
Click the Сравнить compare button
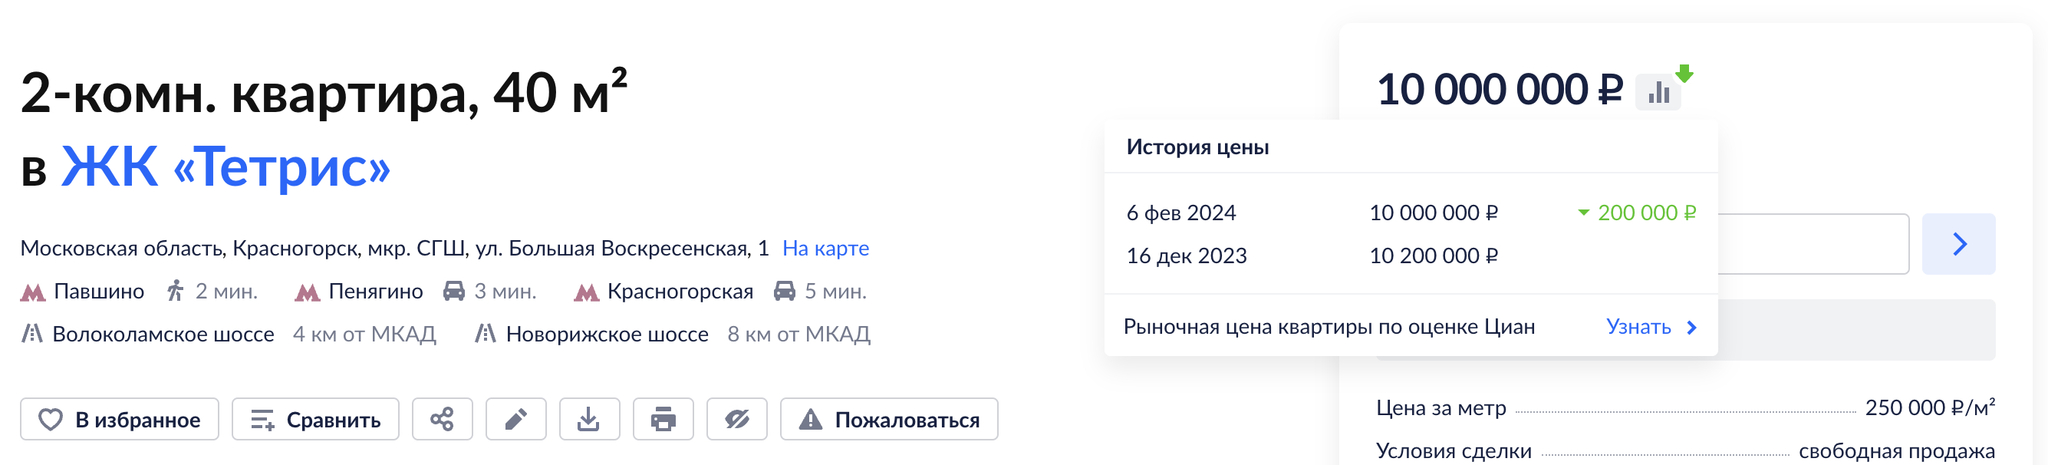point(315,419)
